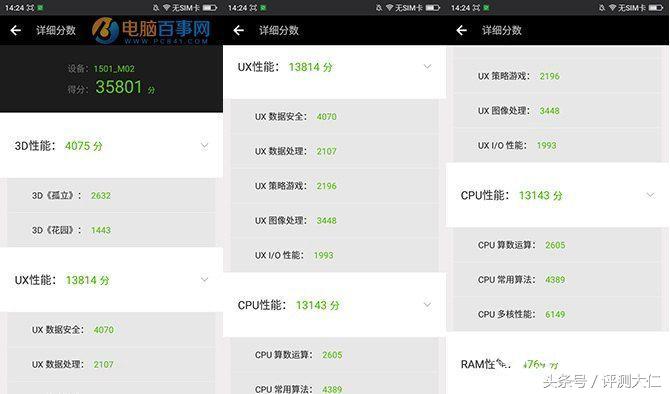
Task: Select the total score 35801 分
Action: (125, 87)
